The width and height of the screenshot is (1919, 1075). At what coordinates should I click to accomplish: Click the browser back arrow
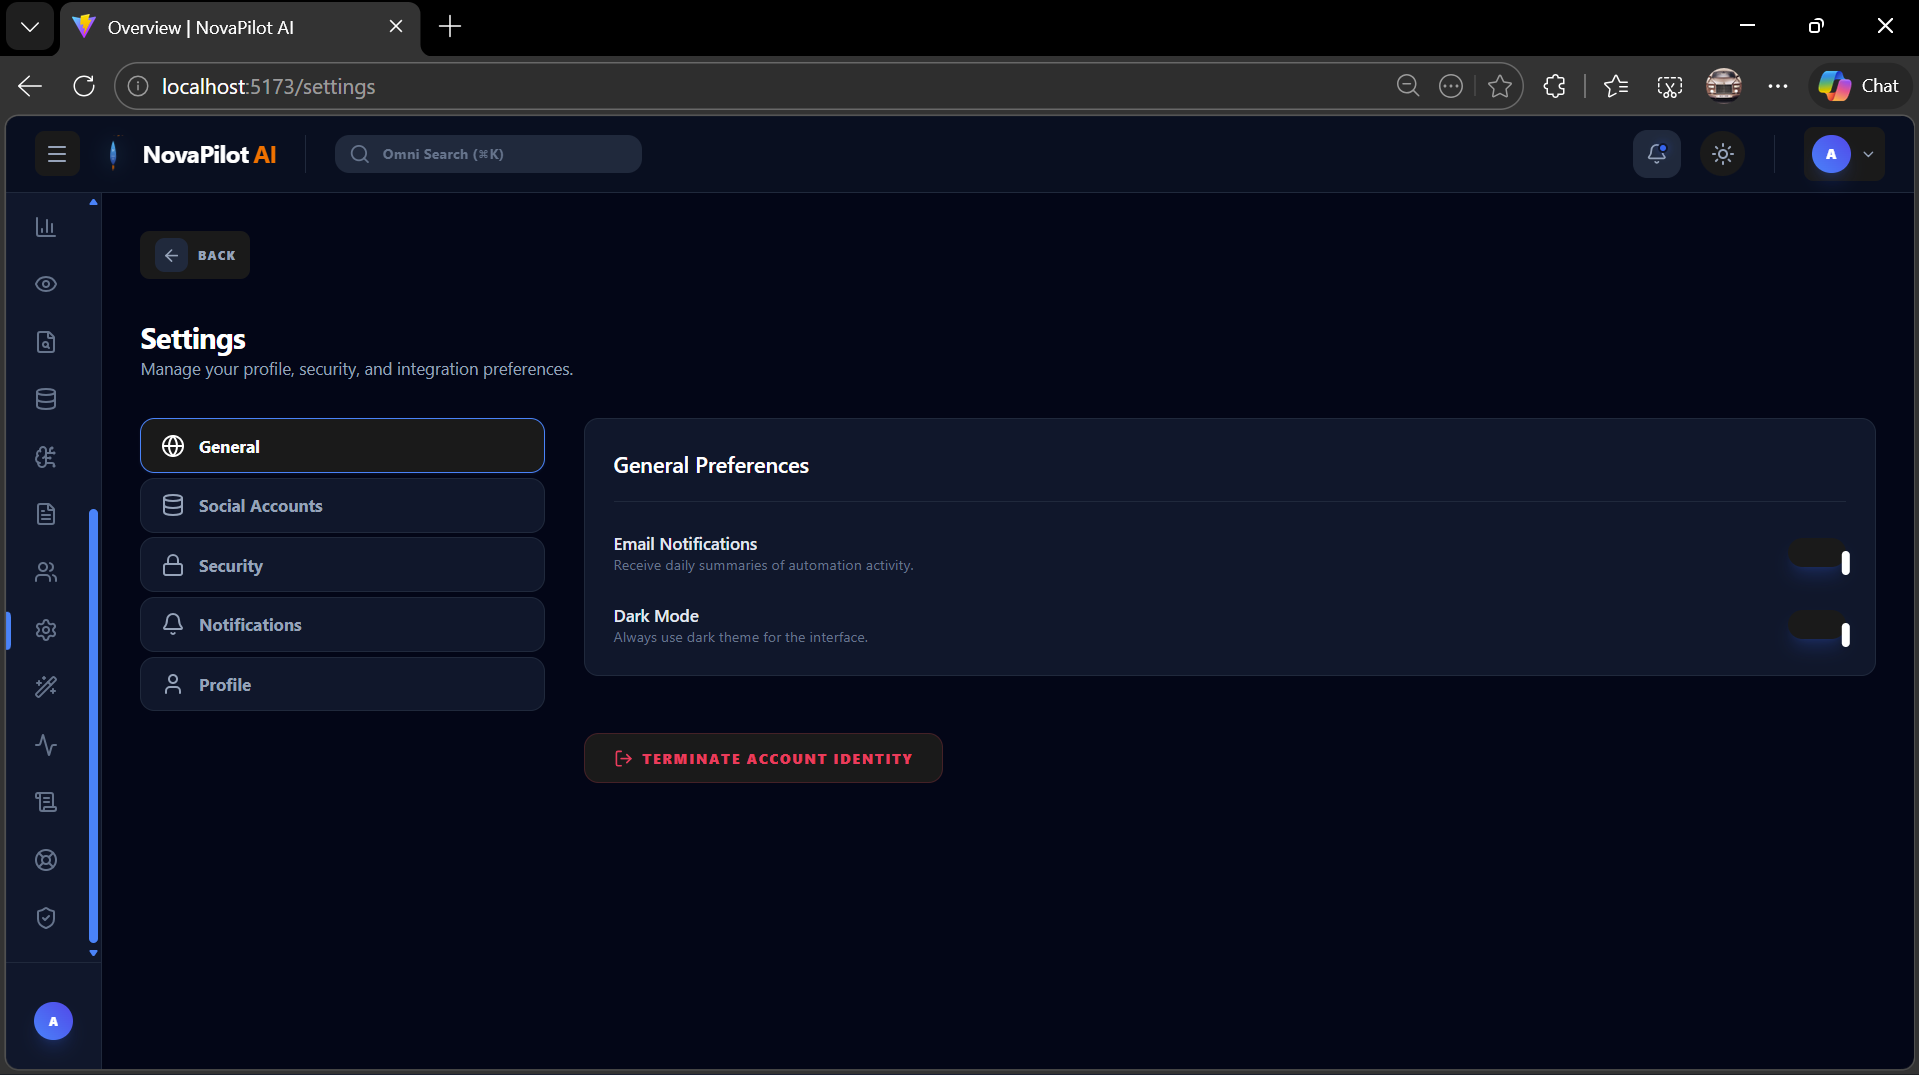point(30,86)
